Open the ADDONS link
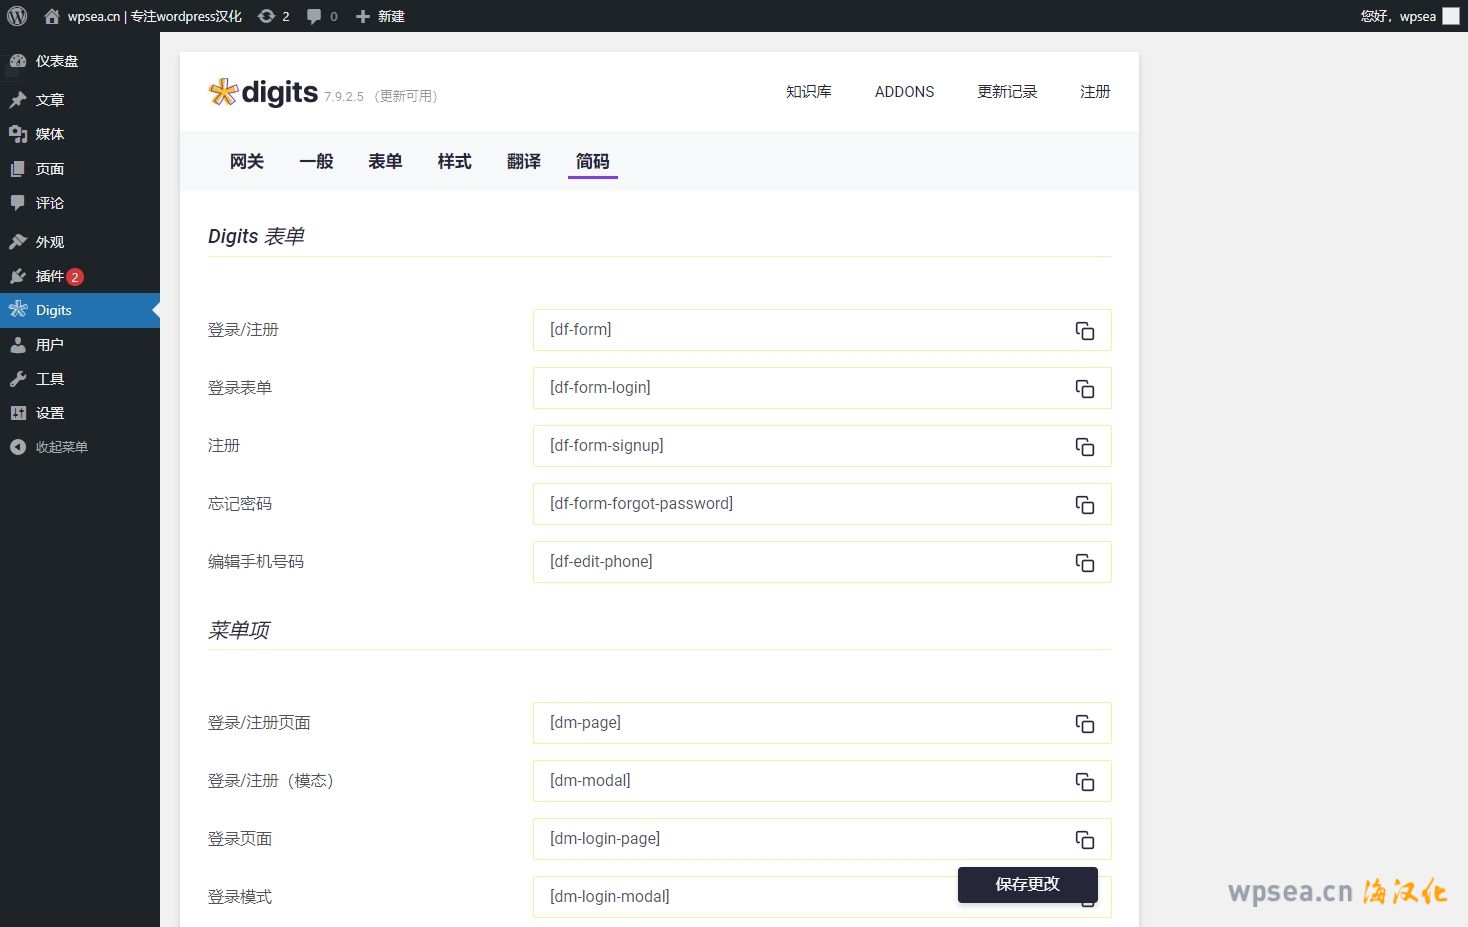This screenshot has width=1468, height=927. click(904, 92)
